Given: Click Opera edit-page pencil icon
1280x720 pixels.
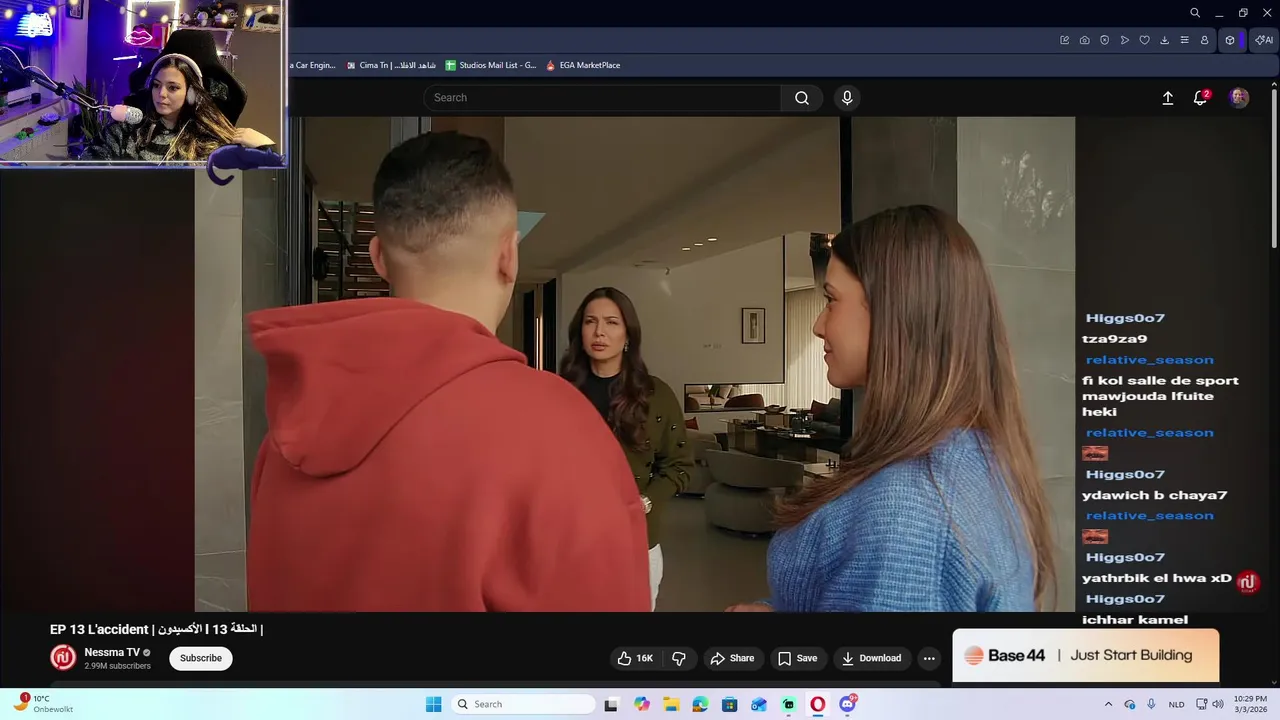Looking at the screenshot, I should 1065,40.
